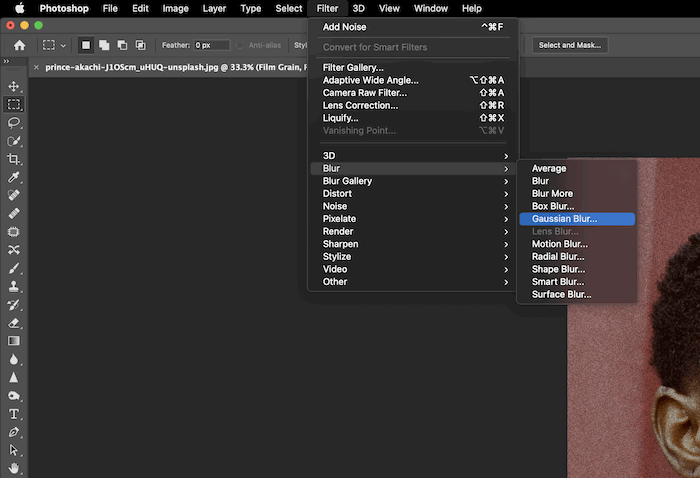Select the Pen tool
This screenshot has height=478, width=700.
[x=14, y=432]
